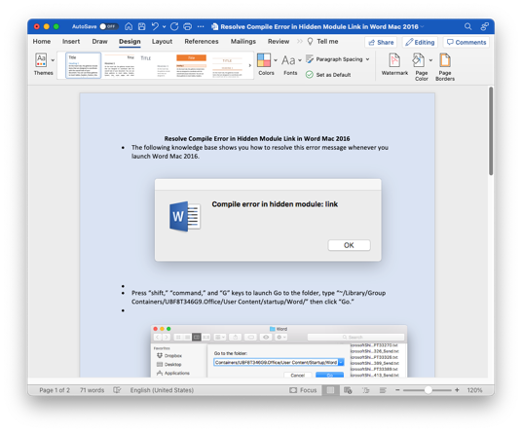Switch to Print Layout view icon
The image size is (522, 432).
pyautogui.click(x=330, y=390)
